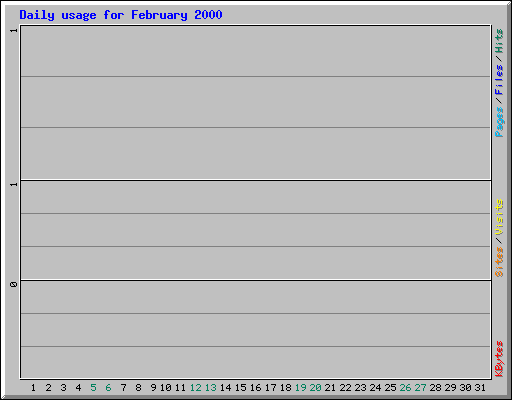Select the green 'Hits' legend label

(x=499, y=41)
